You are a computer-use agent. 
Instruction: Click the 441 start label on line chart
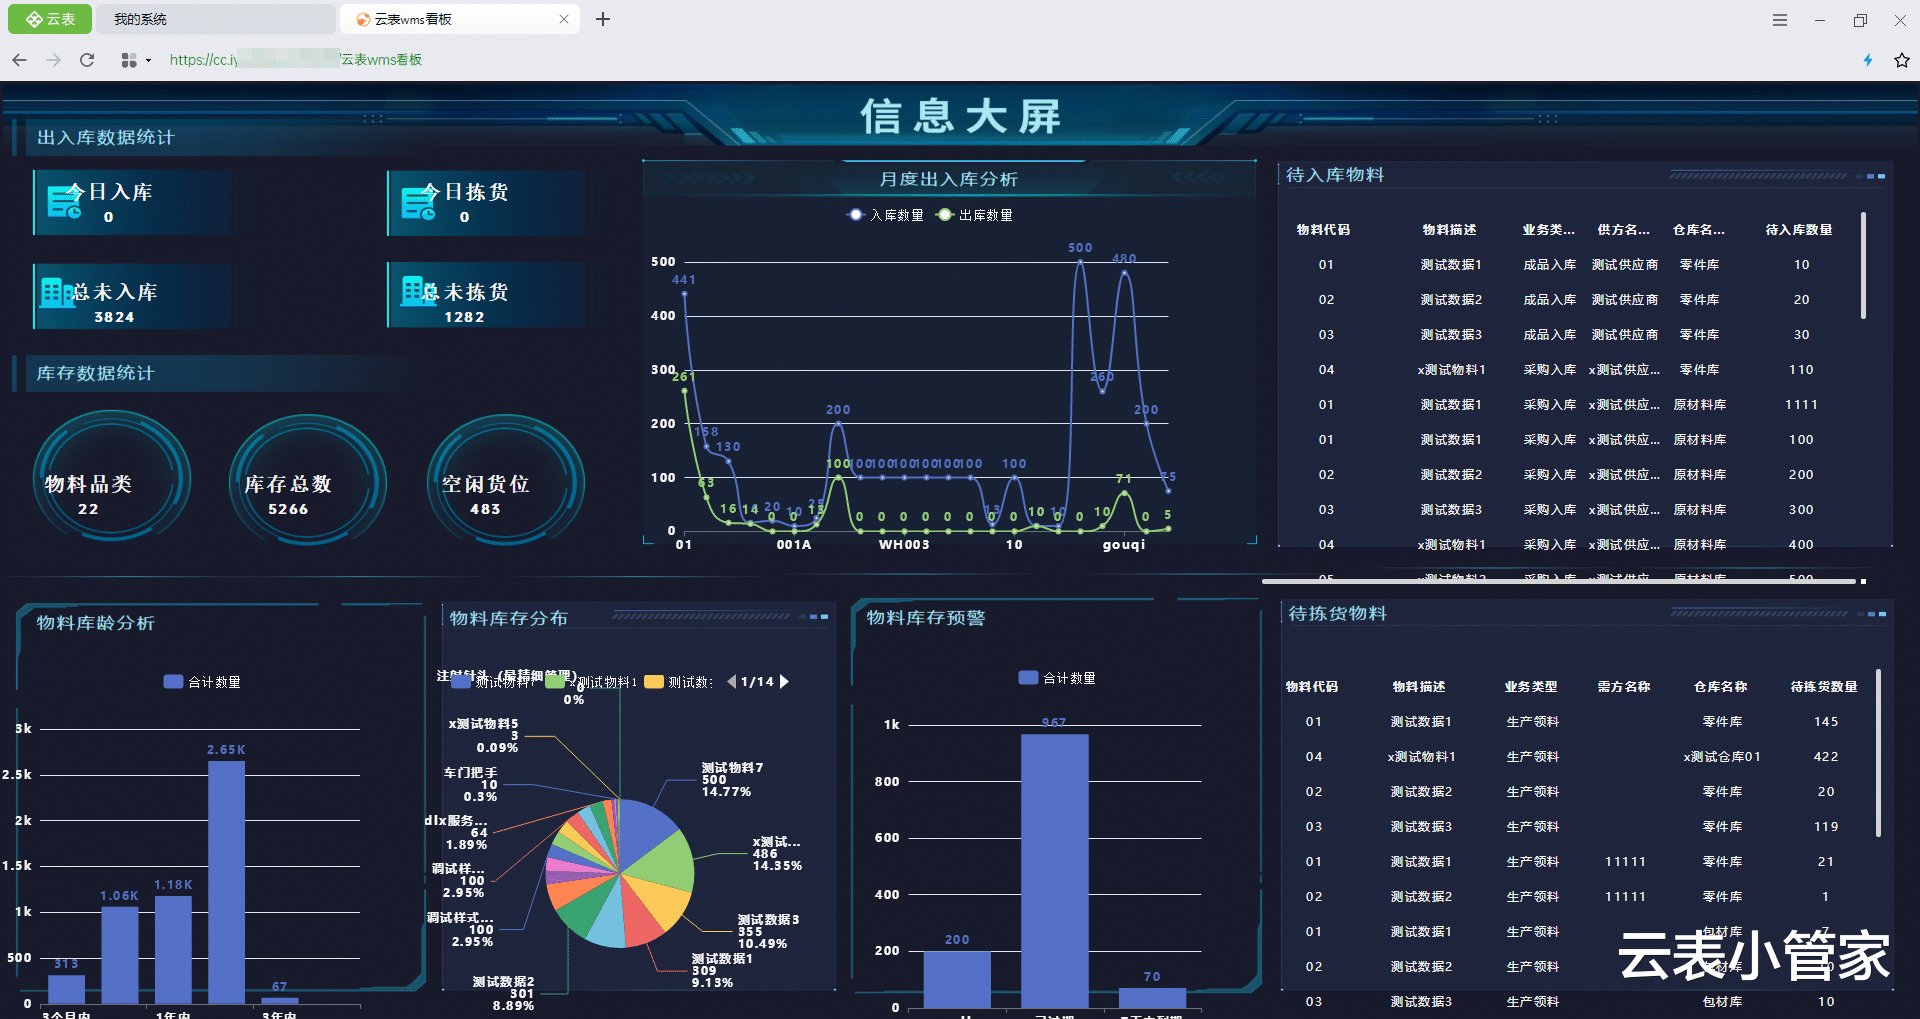(x=684, y=280)
